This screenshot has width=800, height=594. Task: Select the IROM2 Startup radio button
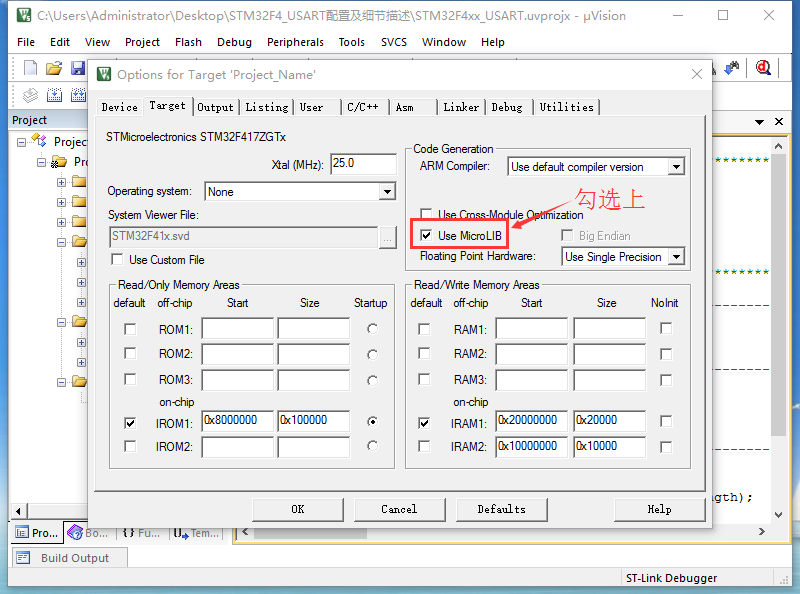click(372, 446)
